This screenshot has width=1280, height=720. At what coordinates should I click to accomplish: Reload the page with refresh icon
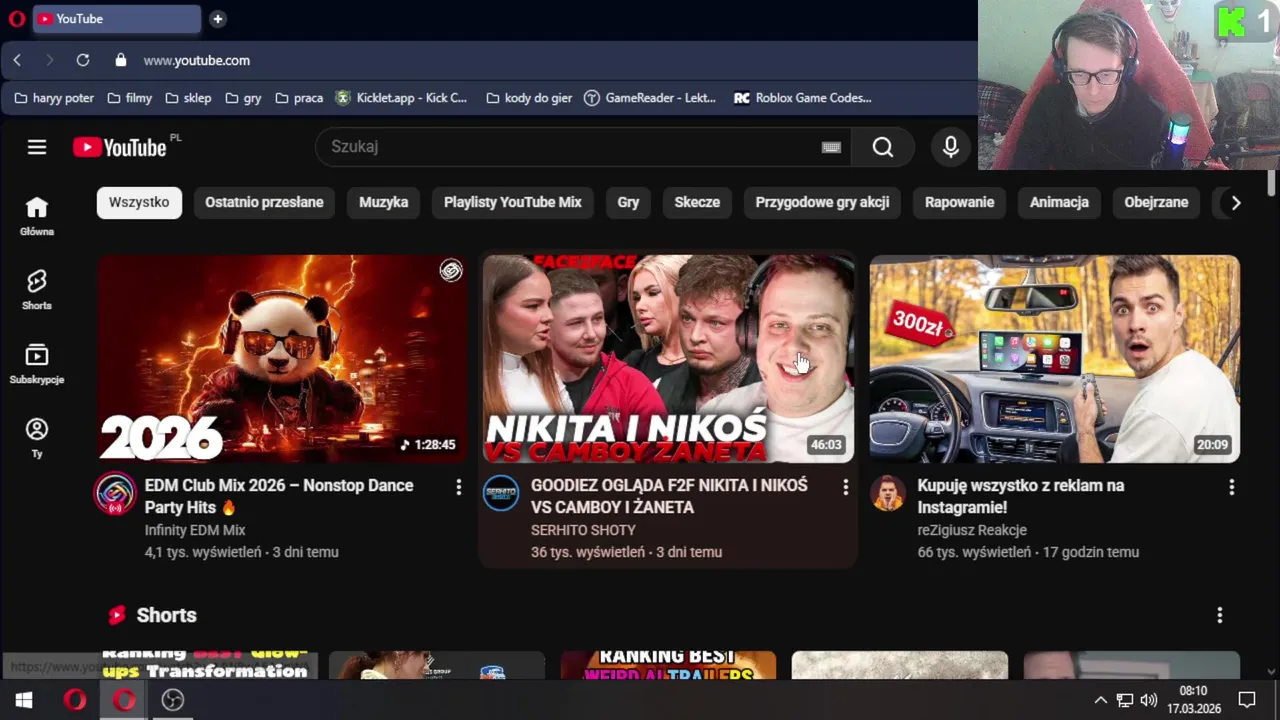[83, 60]
